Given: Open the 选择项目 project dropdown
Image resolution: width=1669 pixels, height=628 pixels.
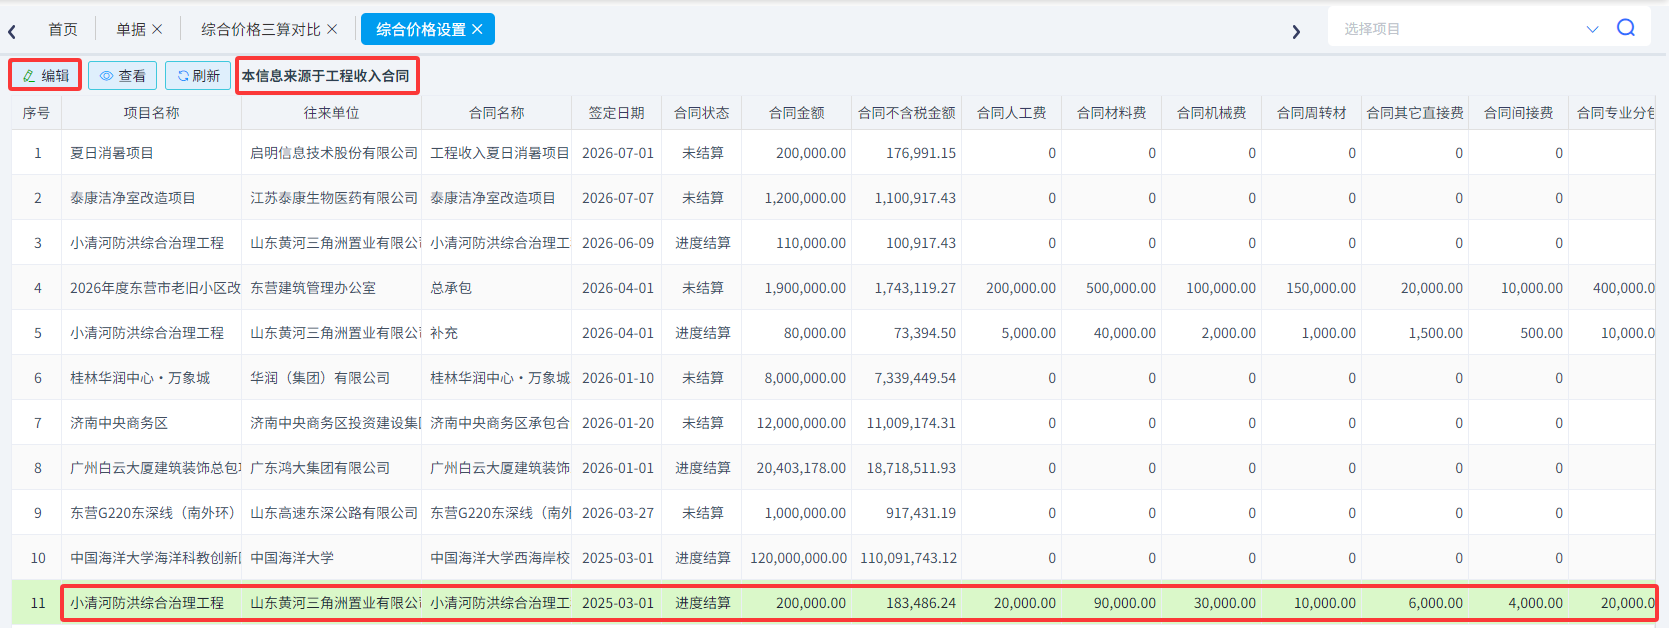Looking at the screenshot, I should [1472, 29].
